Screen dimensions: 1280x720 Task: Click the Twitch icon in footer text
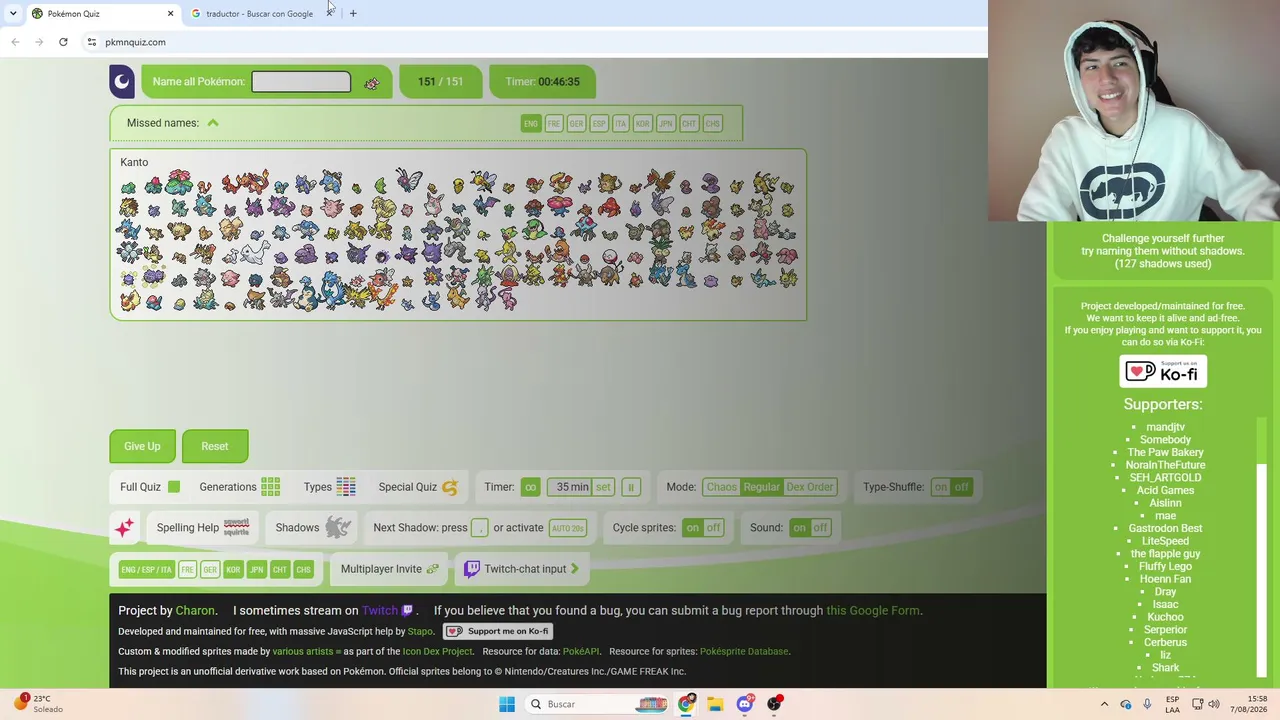tap(407, 611)
